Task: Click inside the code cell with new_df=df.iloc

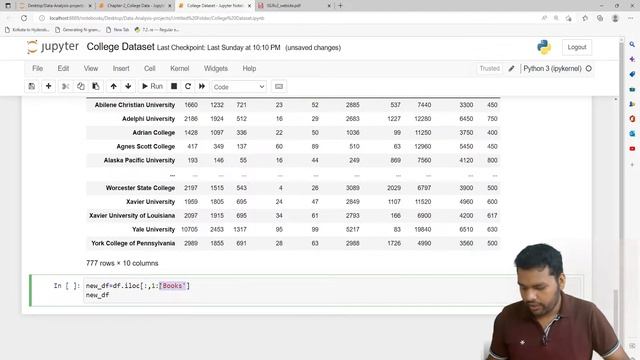Action: click(333, 290)
